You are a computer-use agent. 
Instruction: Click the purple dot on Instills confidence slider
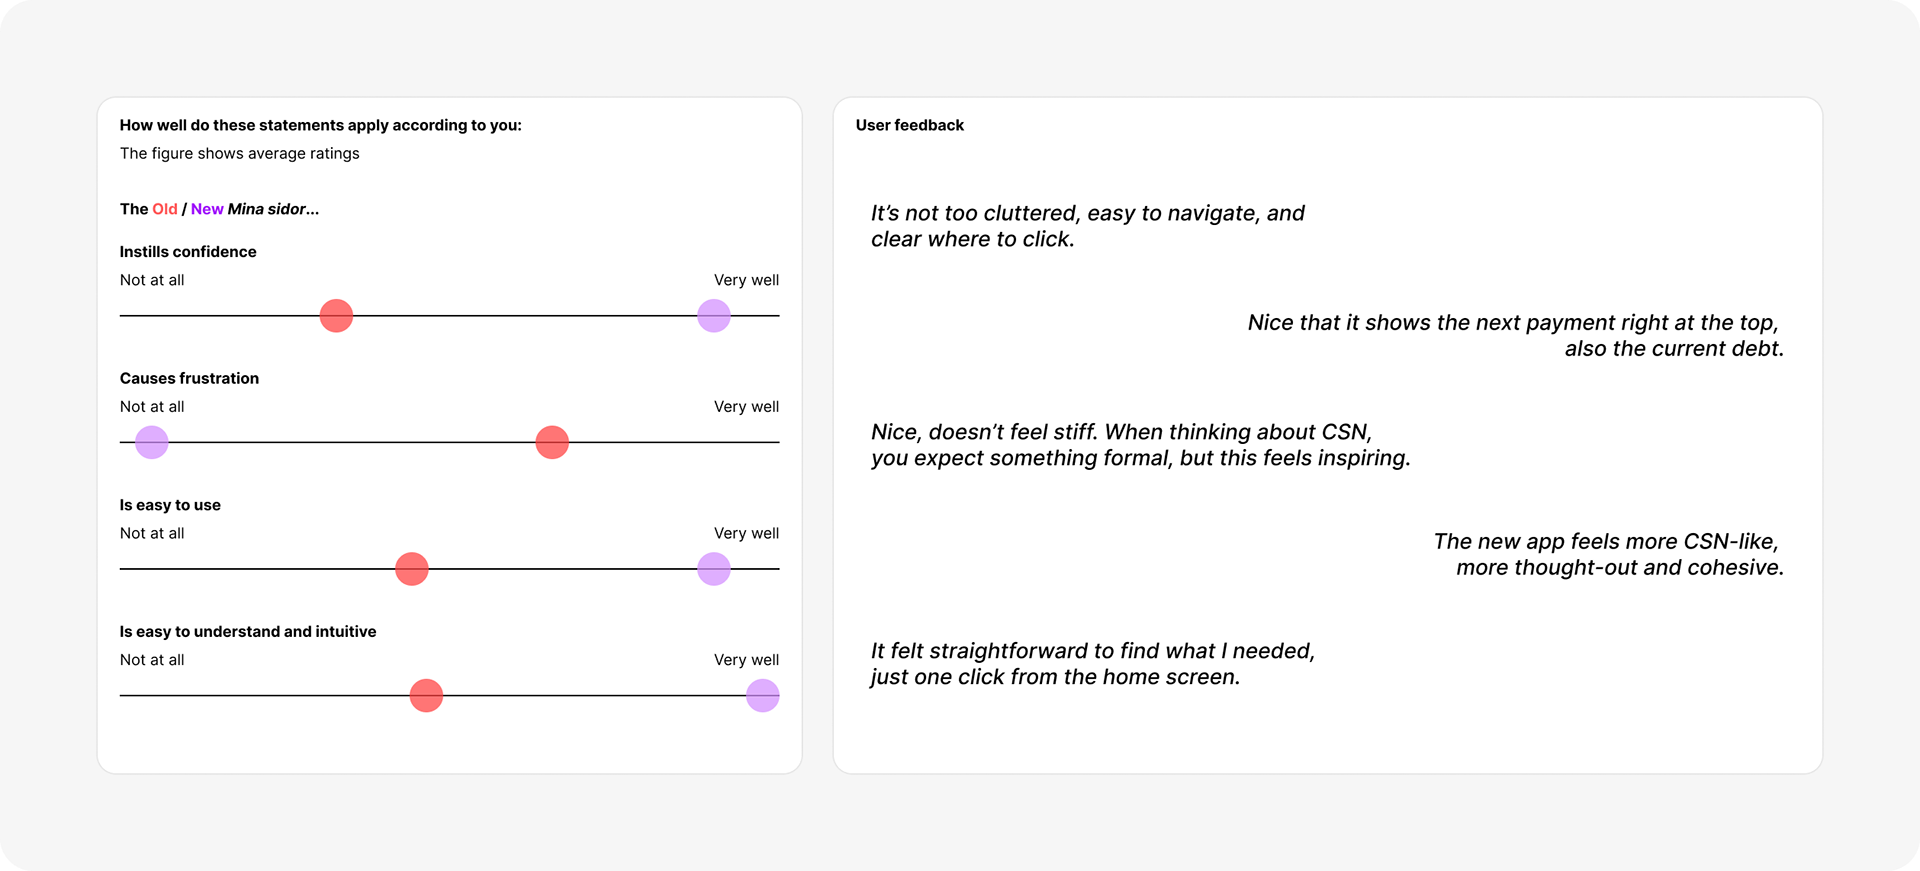[714, 316]
